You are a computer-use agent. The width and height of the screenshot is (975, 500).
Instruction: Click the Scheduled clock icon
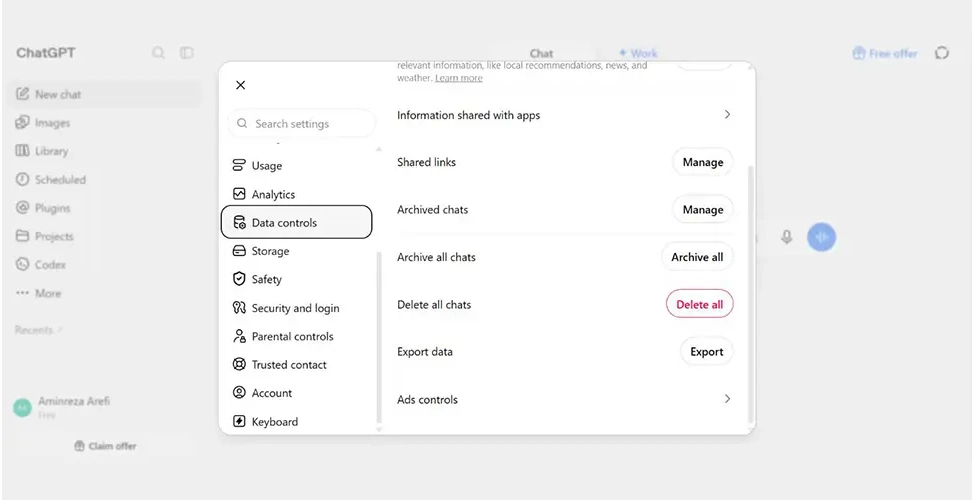click(x=22, y=179)
